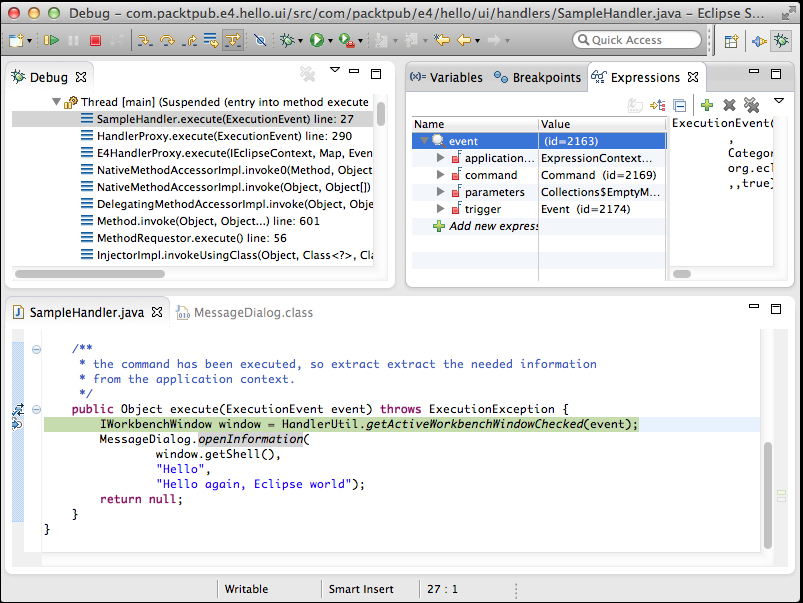
Task: Click the Step Into toolbar icon
Action: (x=143, y=41)
